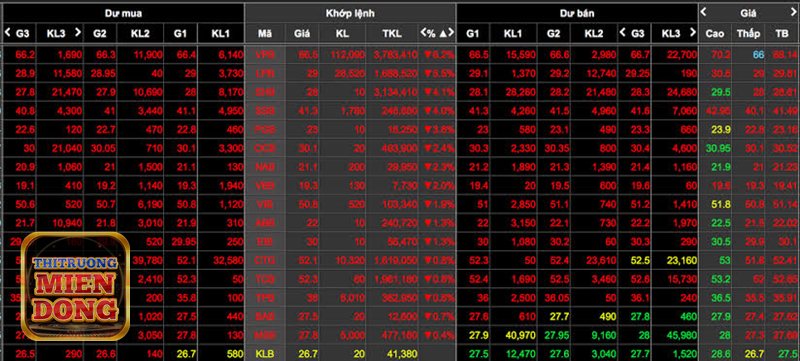Click the TKL total volume column header
800x361 pixels.
[392, 34]
